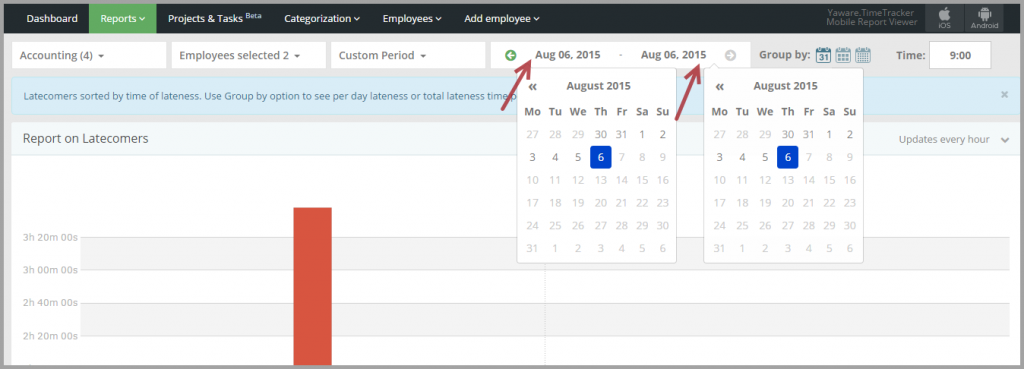1024x369 pixels.
Task: Select July 31 in the right calendar
Action: click(808, 135)
